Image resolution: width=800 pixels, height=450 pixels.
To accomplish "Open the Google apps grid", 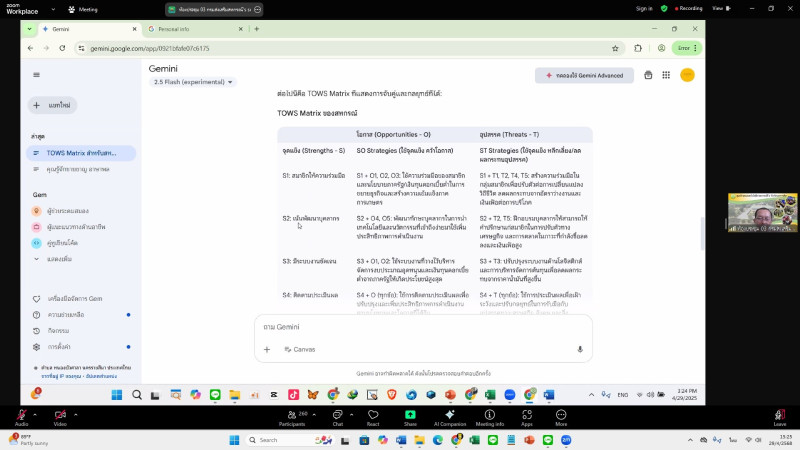I will [666, 75].
